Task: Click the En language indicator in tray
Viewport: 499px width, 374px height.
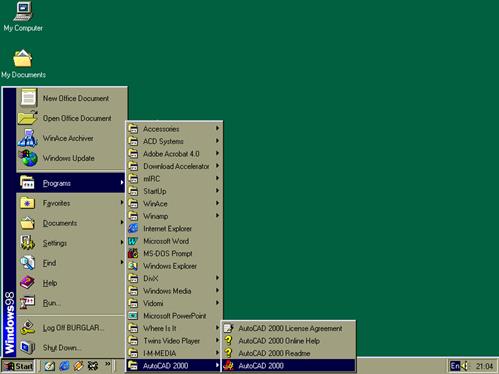Action: pyautogui.click(x=455, y=366)
